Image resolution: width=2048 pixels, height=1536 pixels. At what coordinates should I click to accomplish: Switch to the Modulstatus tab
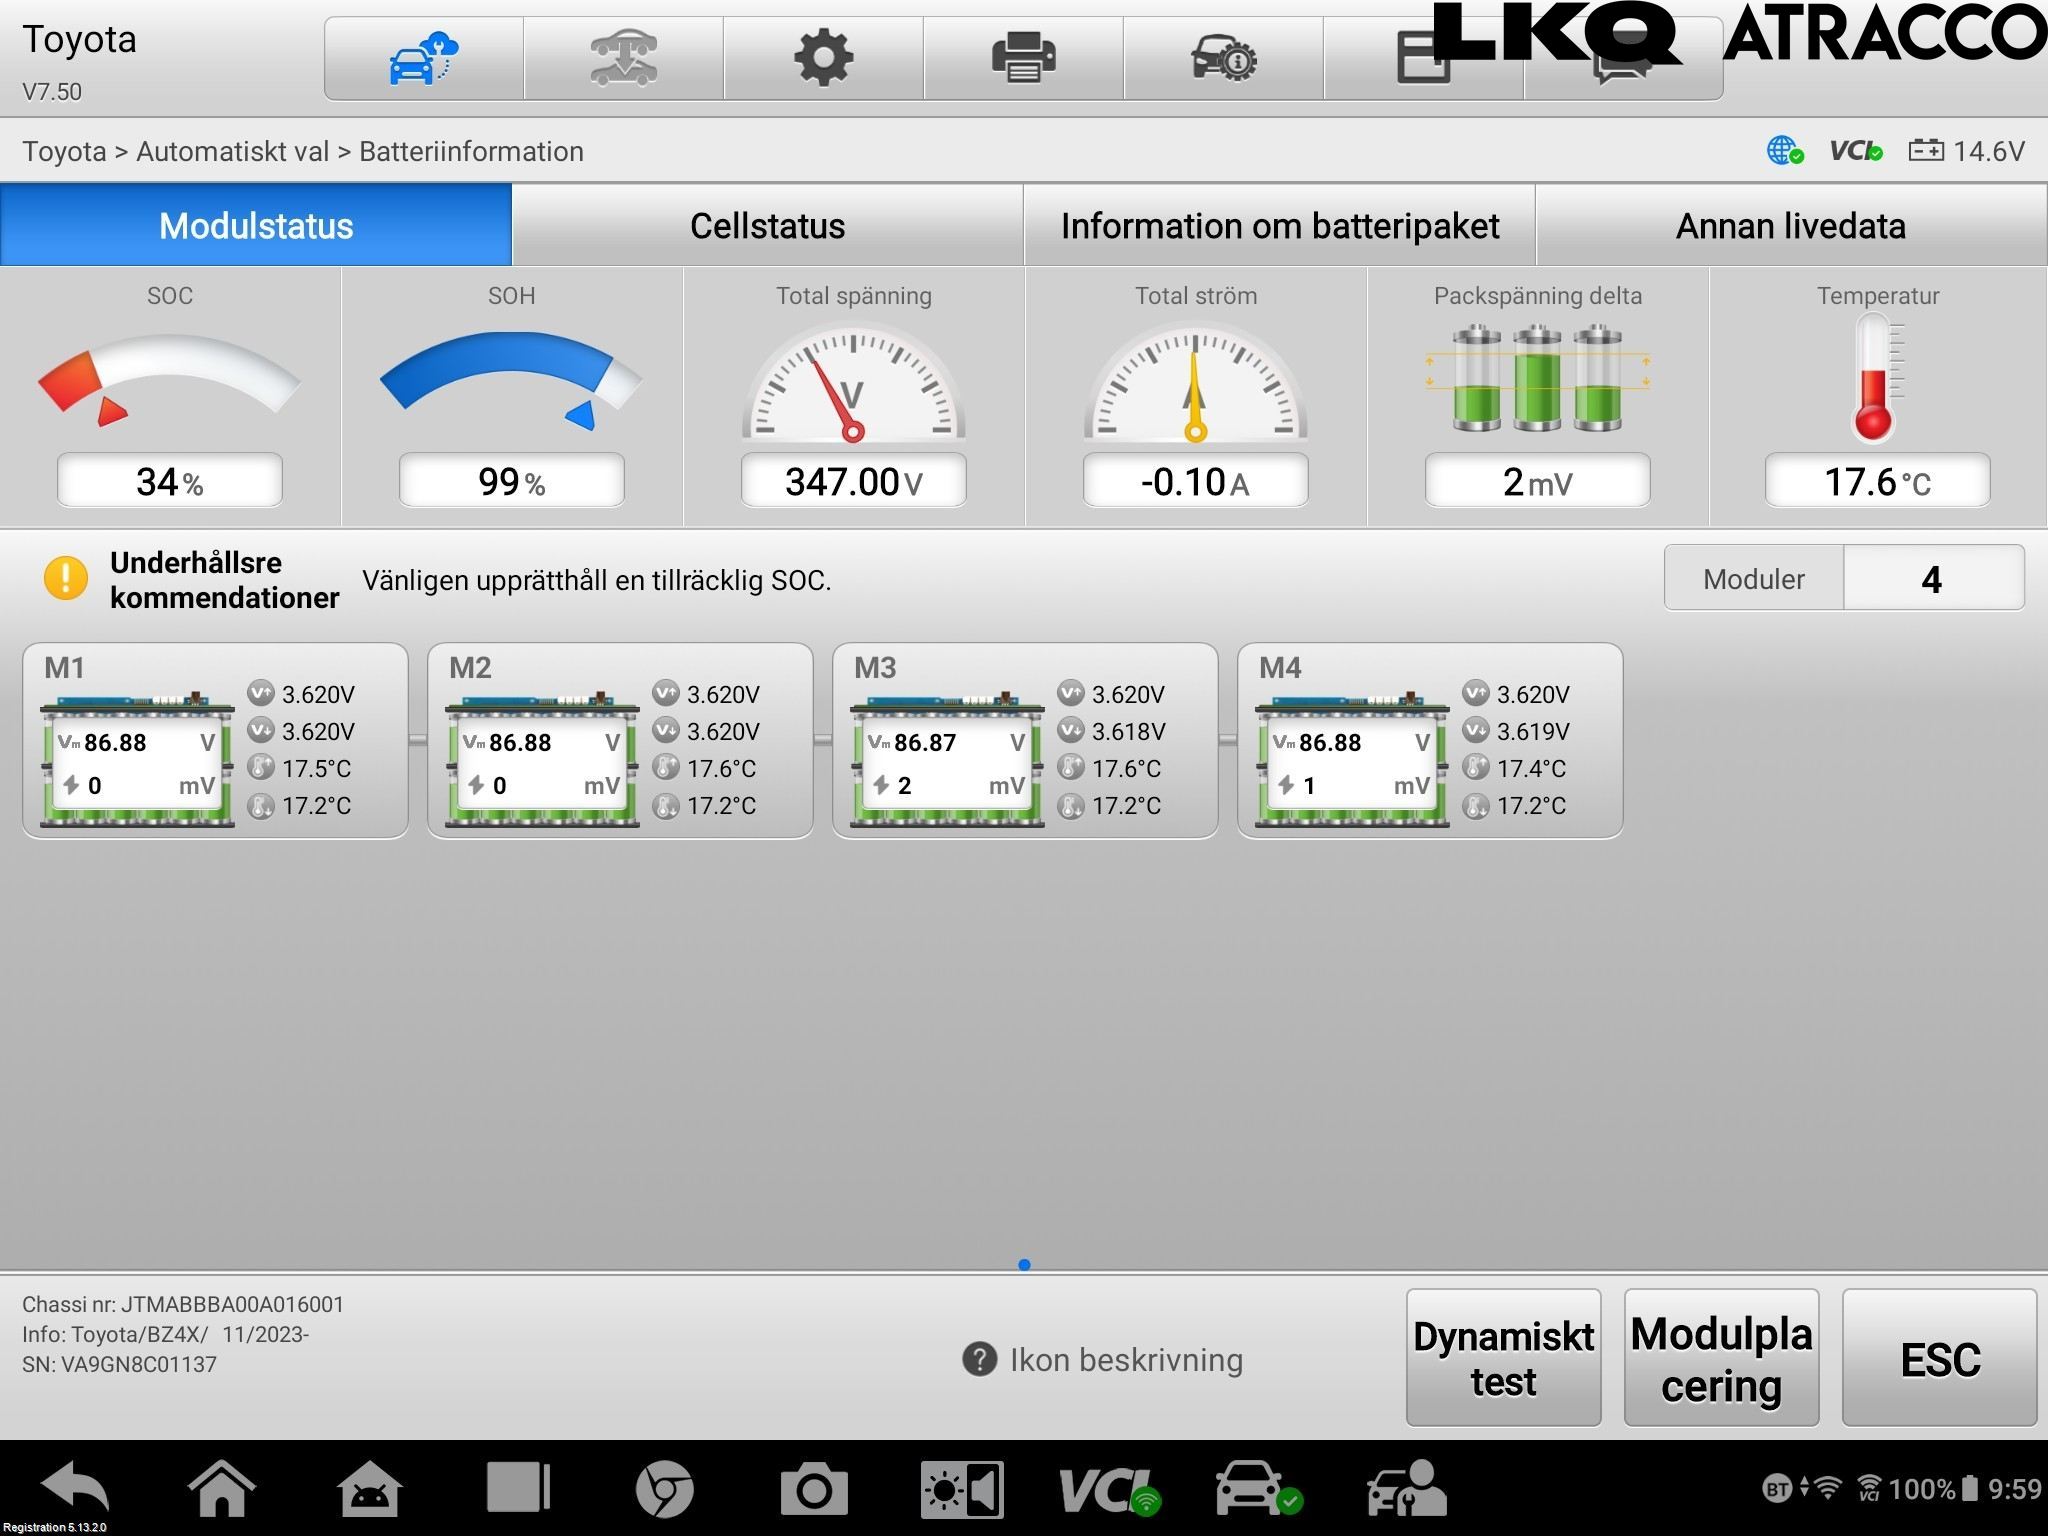click(x=256, y=225)
